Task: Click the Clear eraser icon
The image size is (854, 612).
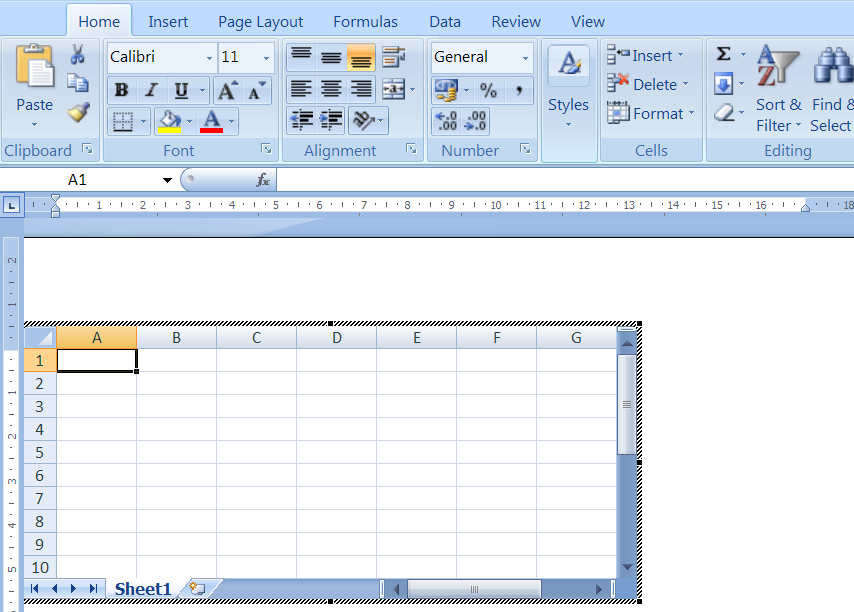Action: click(x=723, y=113)
